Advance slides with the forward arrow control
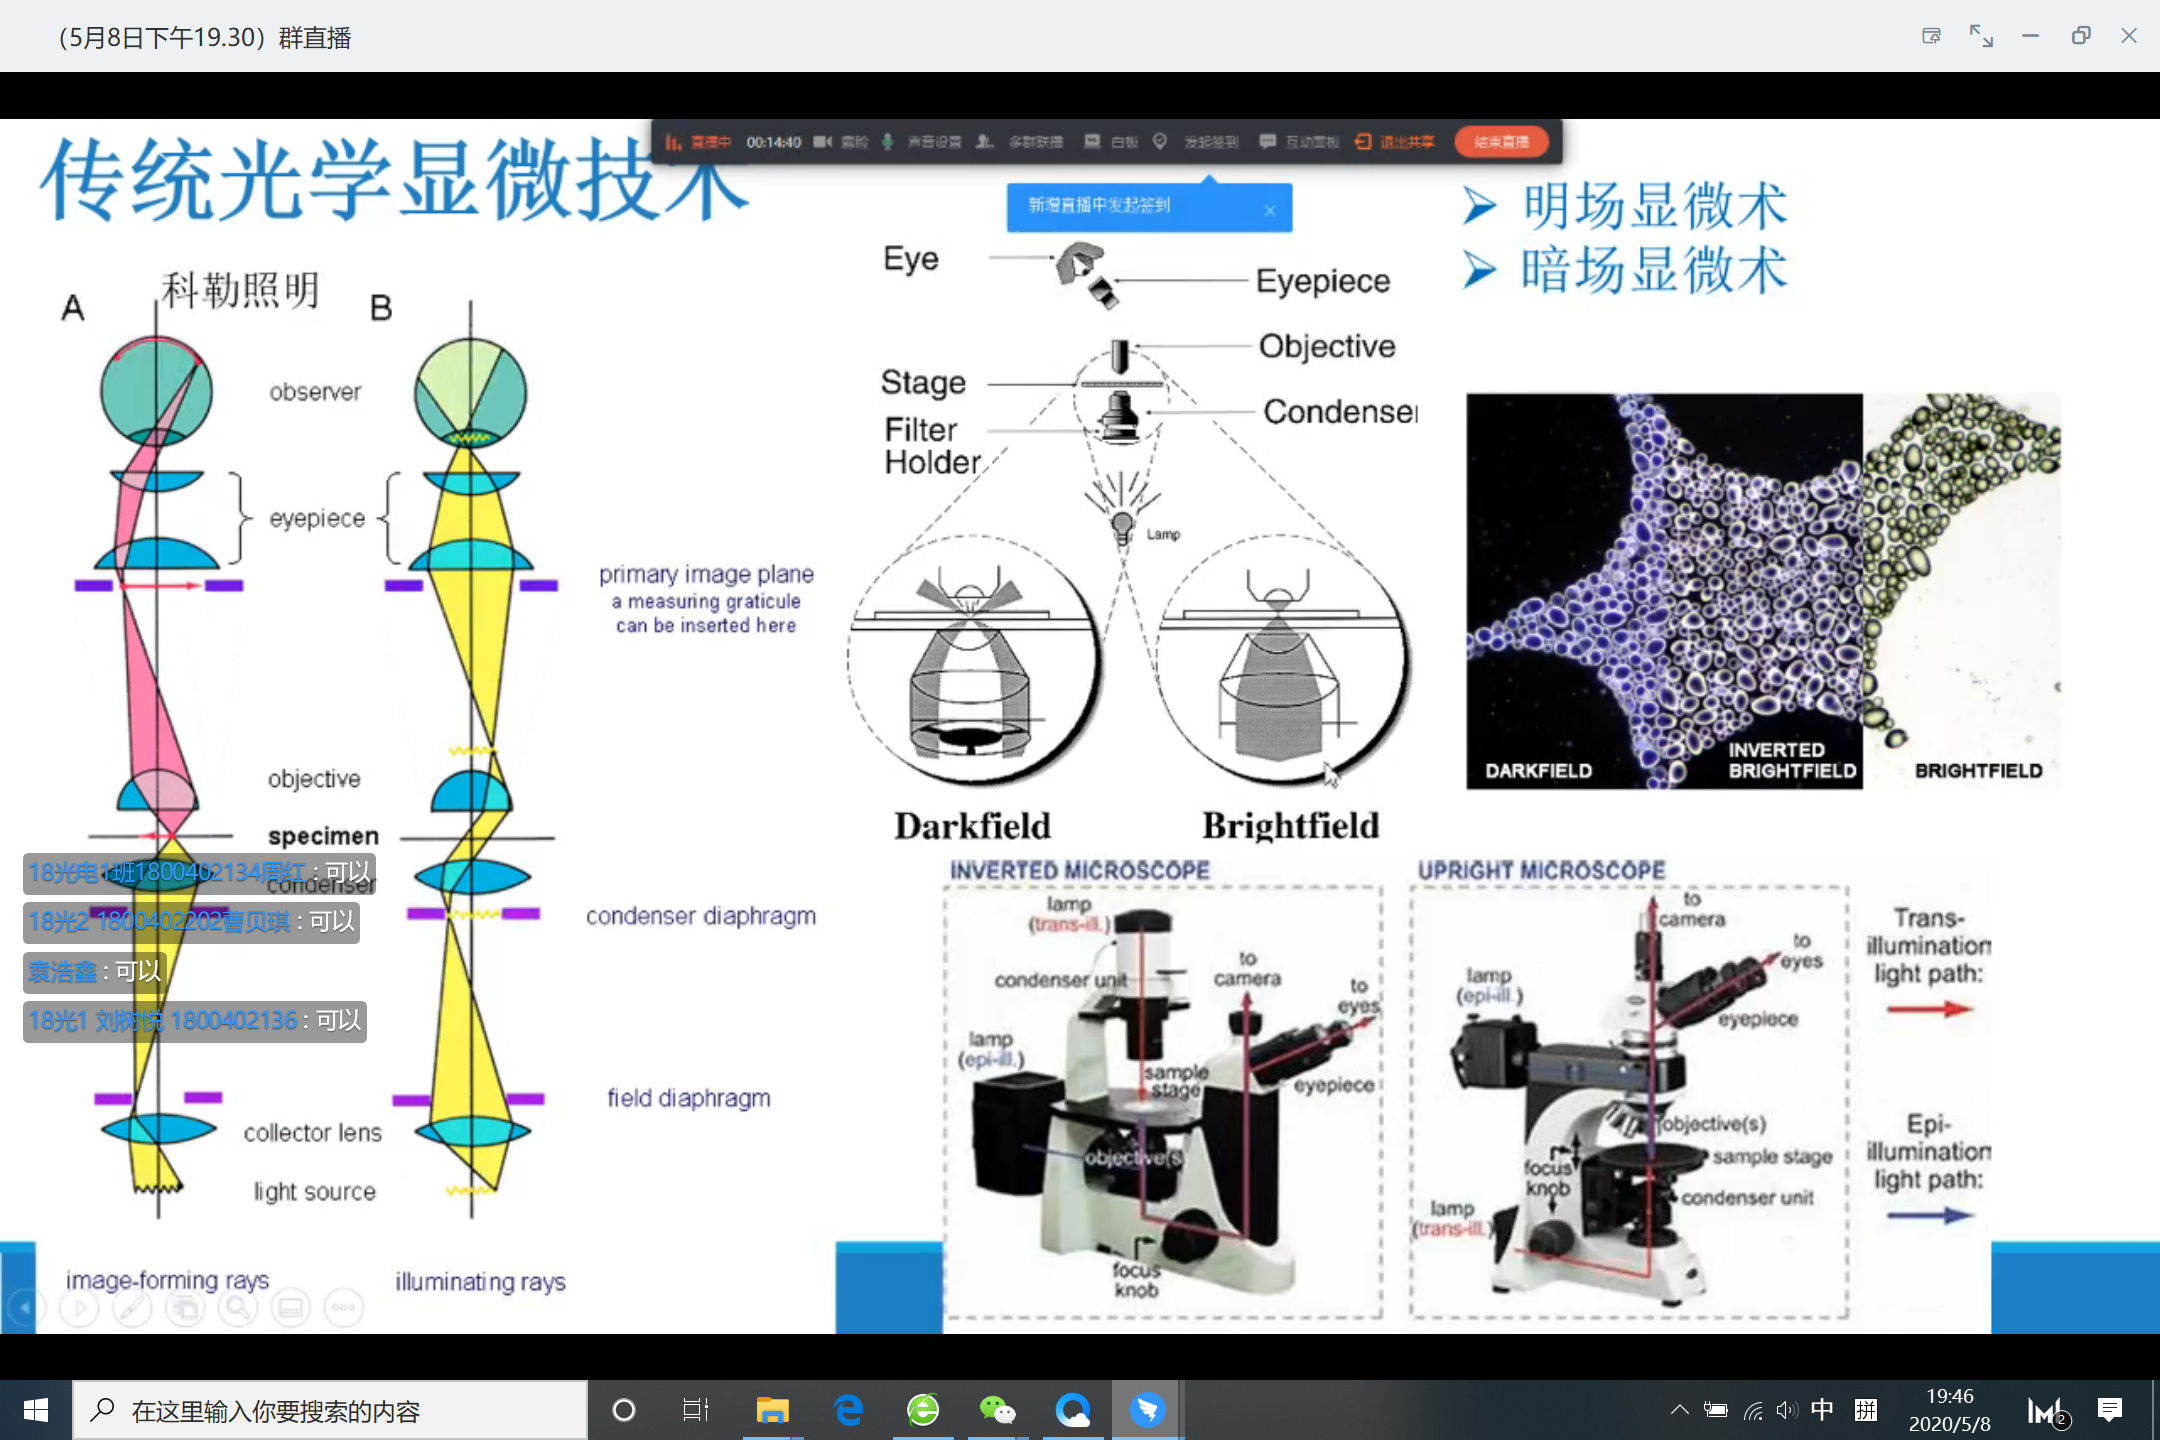Image resolution: width=2160 pixels, height=1440 pixels. (80, 1307)
